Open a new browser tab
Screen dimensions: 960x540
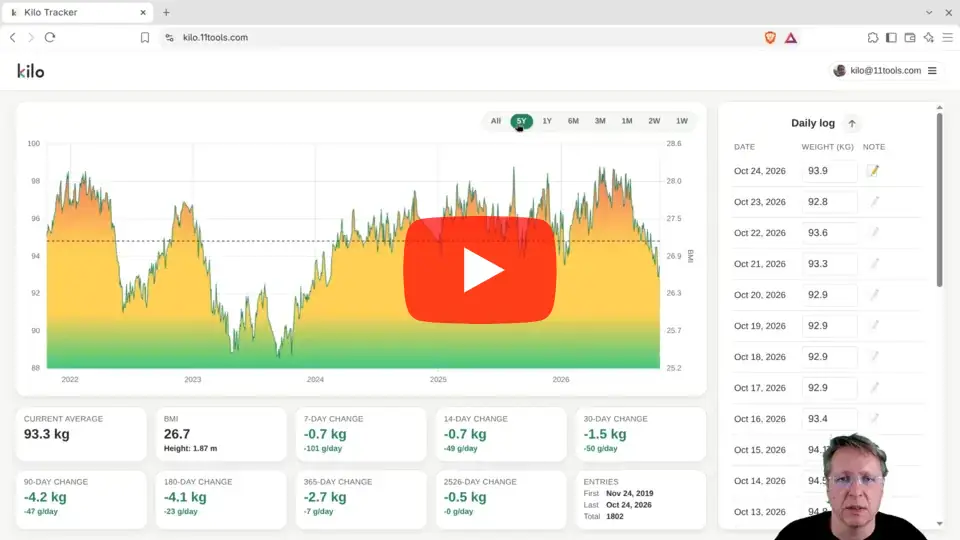tap(166, 12)
